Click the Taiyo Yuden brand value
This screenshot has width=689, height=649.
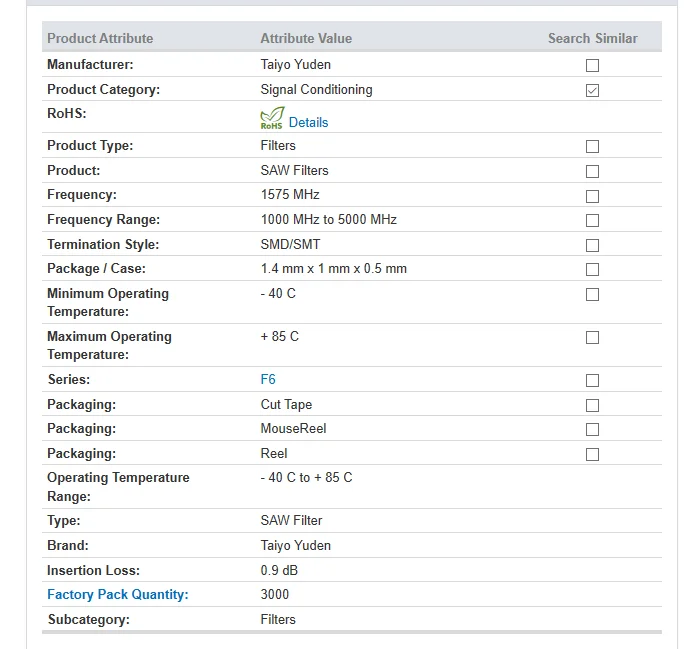click(295, 546)
